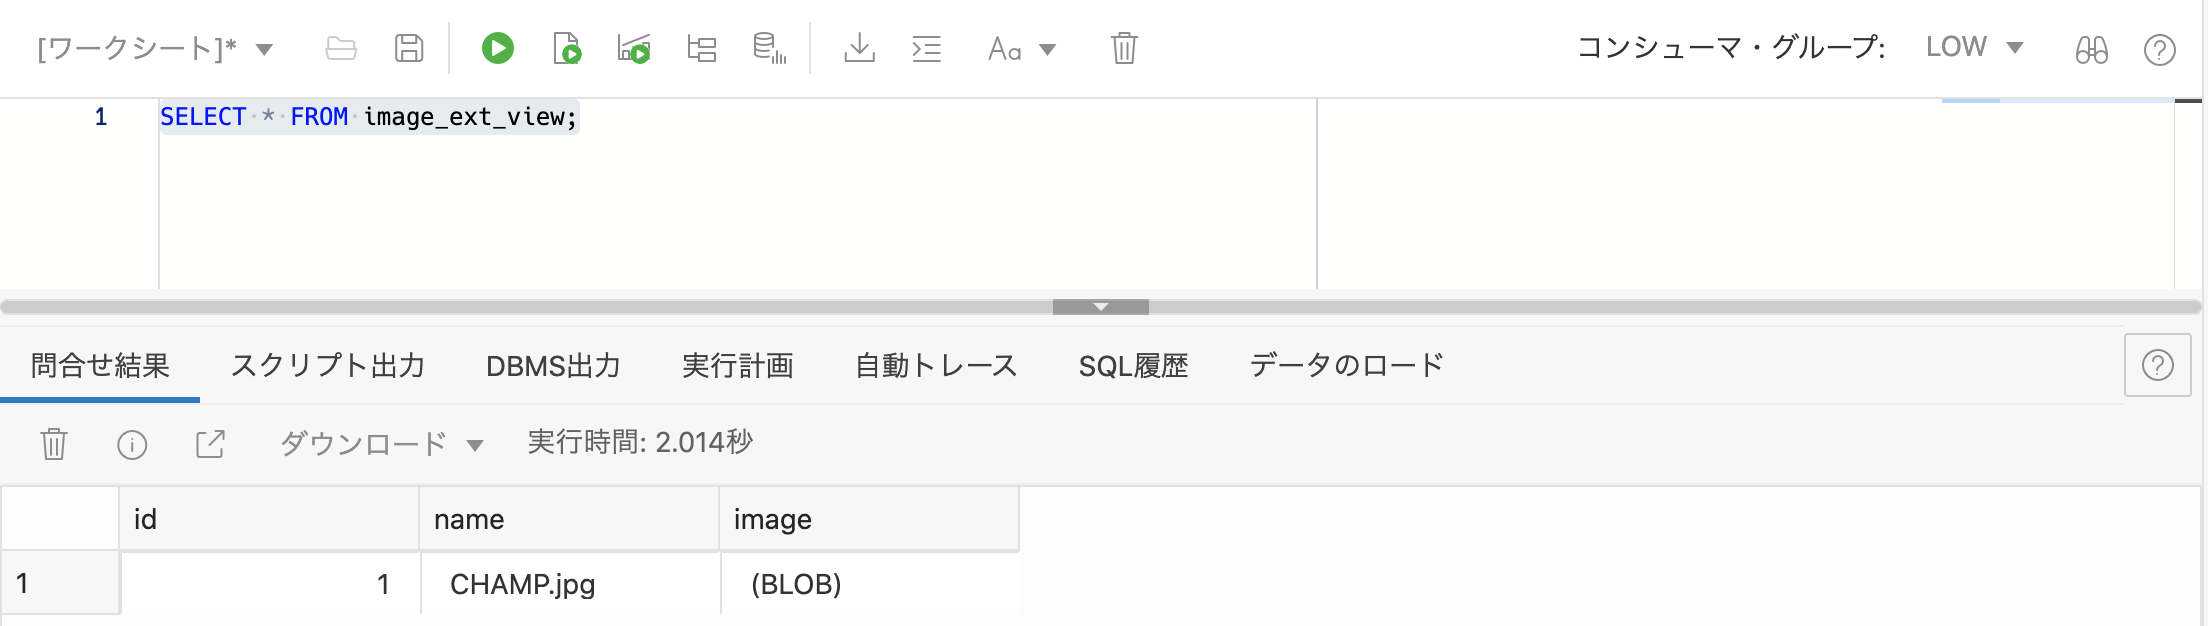Open the external link icon in results toolbar
The image size is (2208, 626).
[x=210, y=443]
